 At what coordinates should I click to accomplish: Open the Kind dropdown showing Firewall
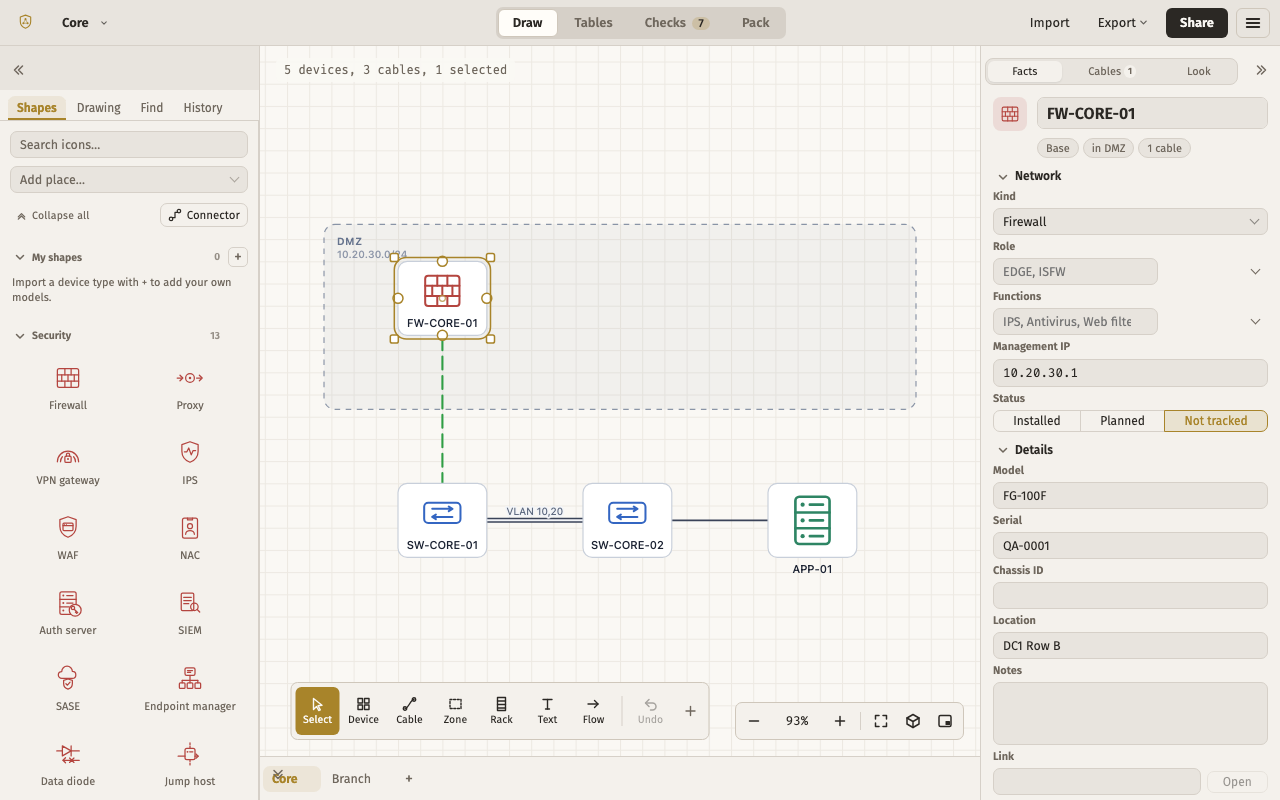pyautogui.click(x=1130, y=222)
